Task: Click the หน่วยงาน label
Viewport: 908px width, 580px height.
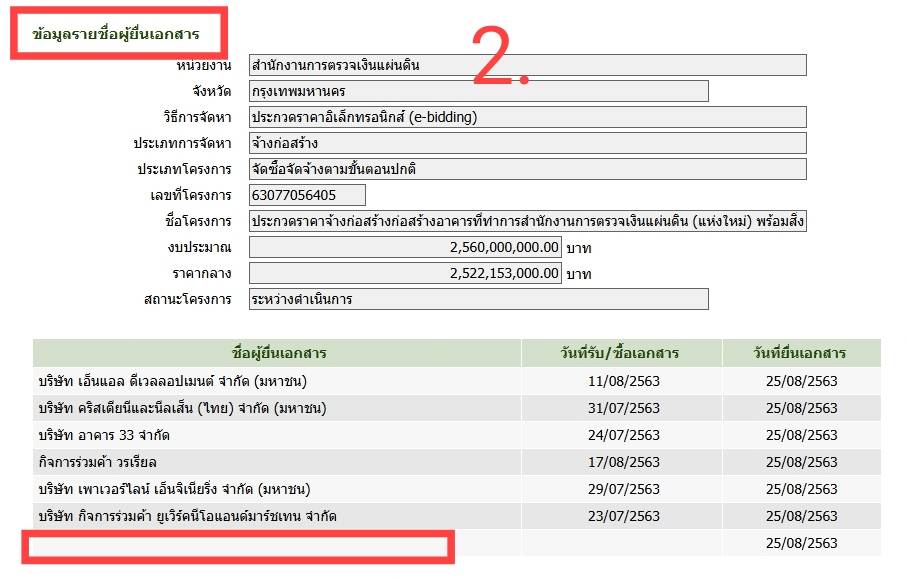Action: [204, 65]
